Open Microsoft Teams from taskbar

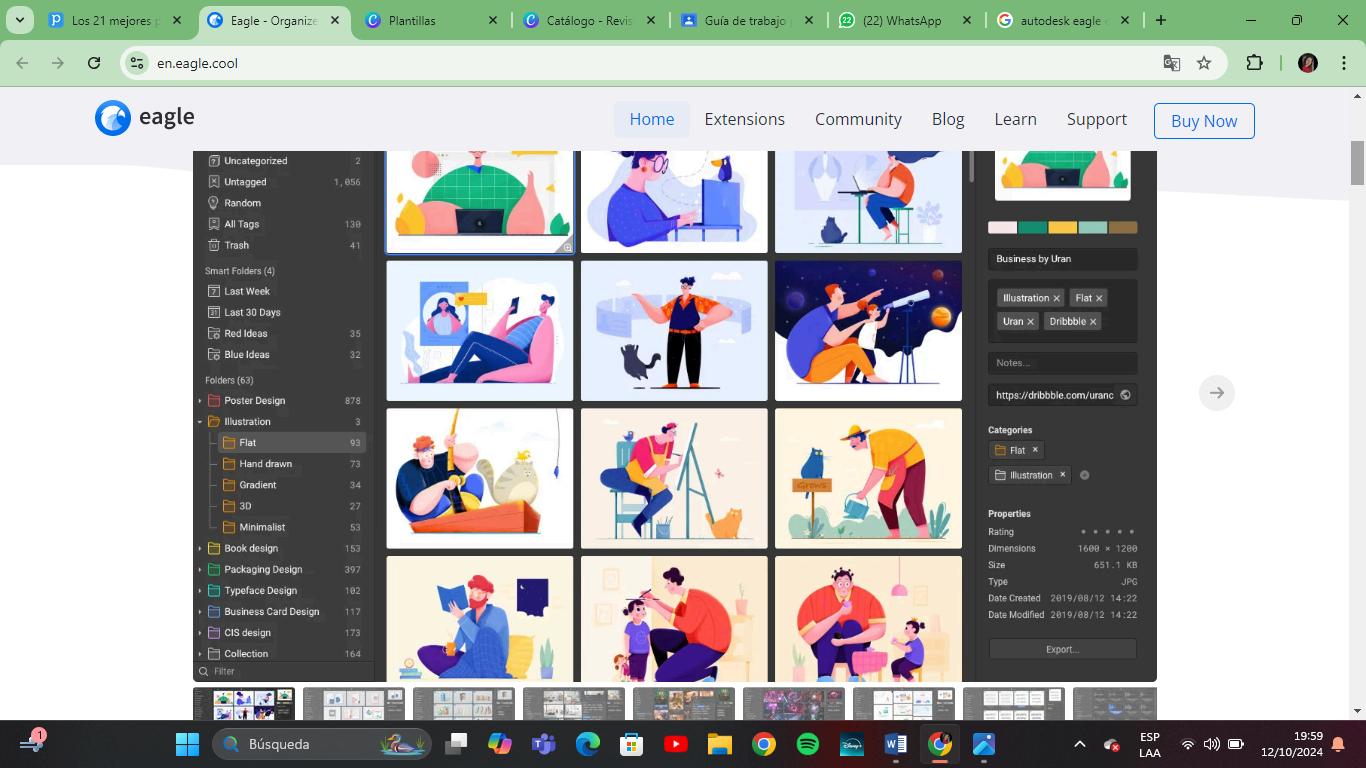click(x=543, y=744)
